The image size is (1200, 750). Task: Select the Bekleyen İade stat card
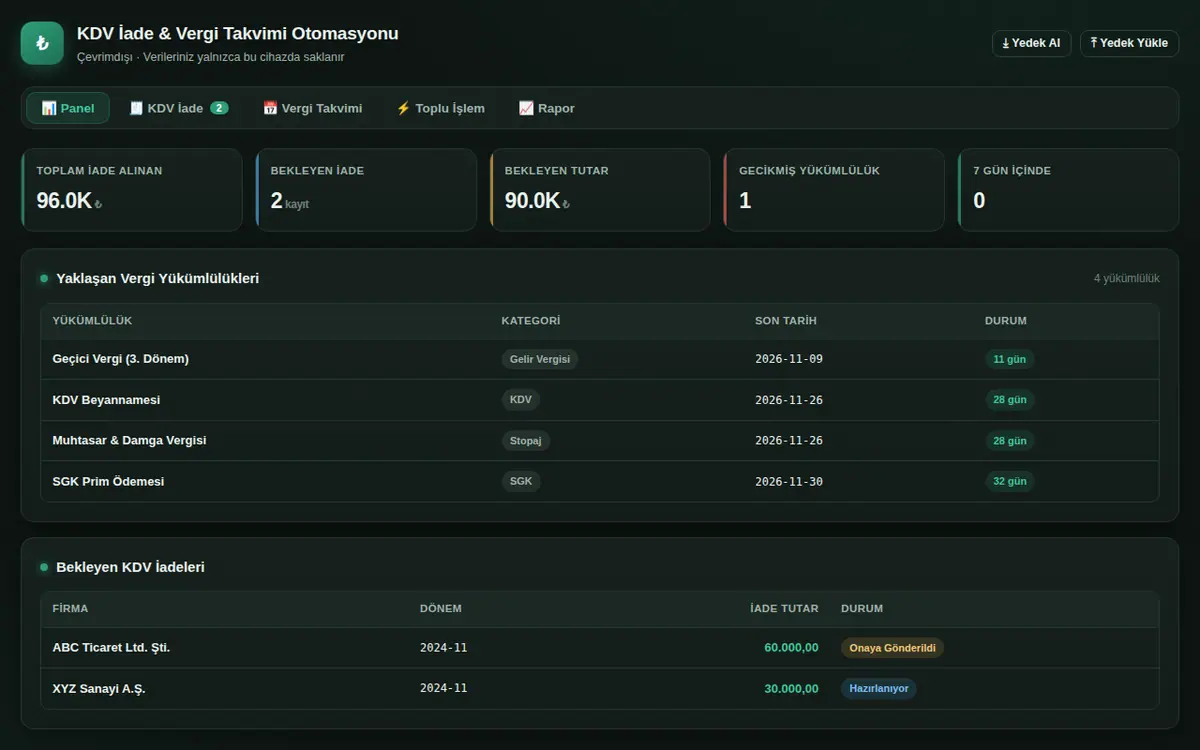[x=366, y=190]
